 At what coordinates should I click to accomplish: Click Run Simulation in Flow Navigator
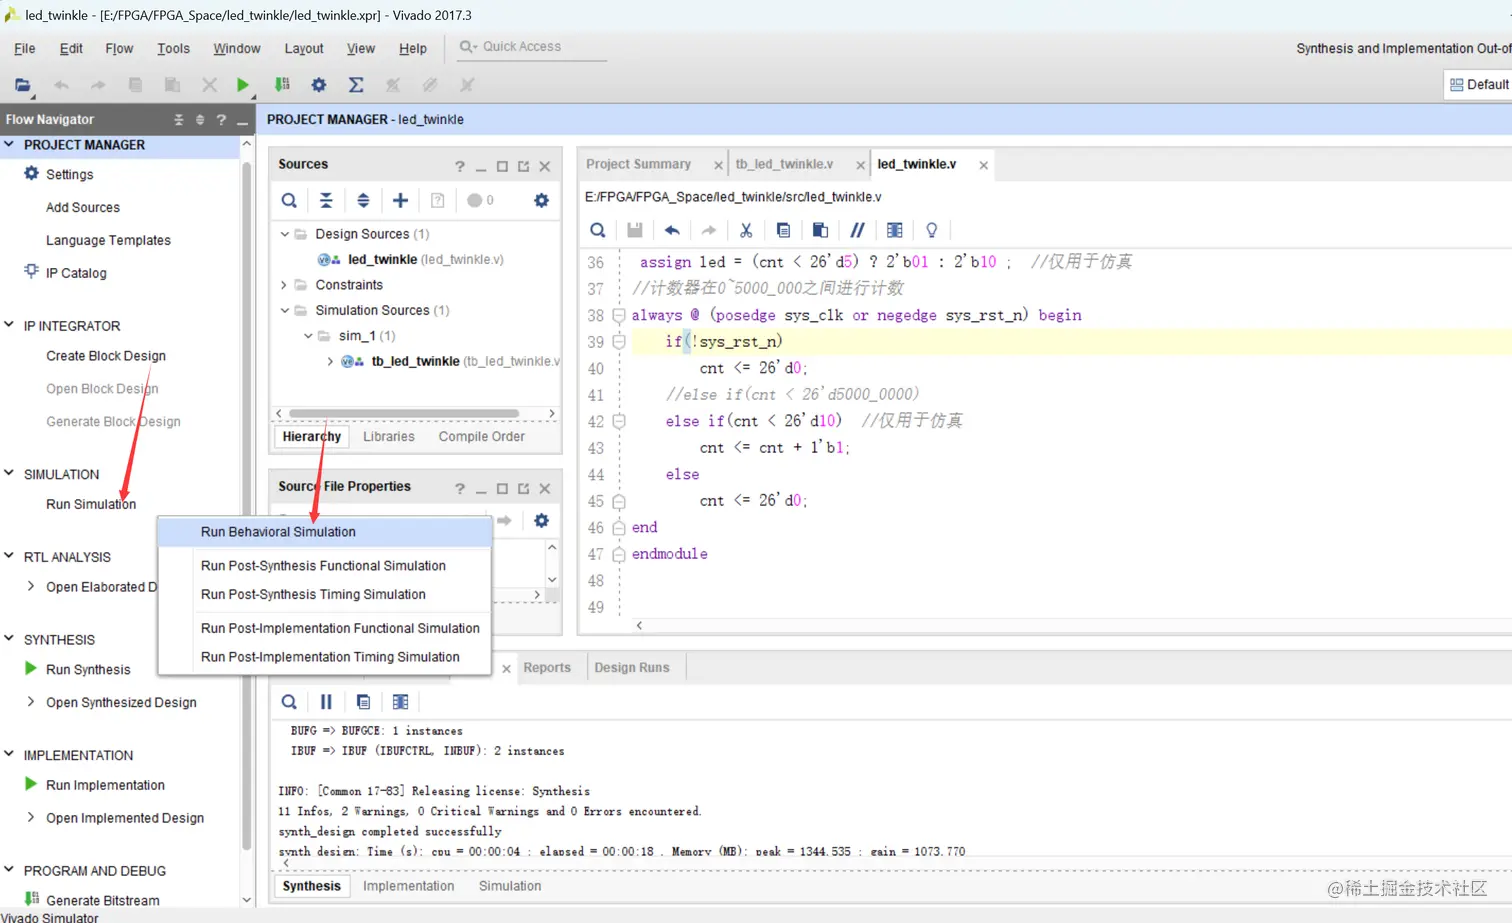coord(91,504)
